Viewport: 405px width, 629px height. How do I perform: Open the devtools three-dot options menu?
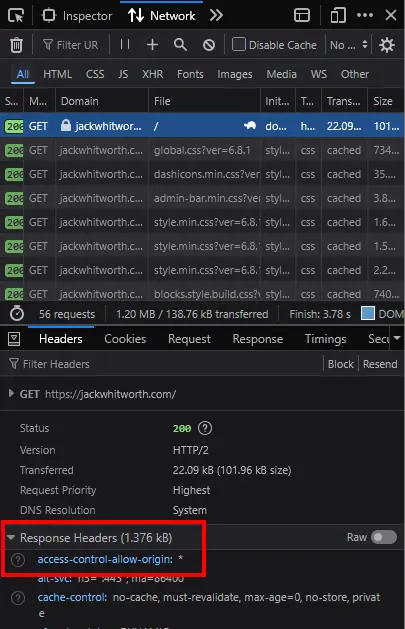pos(364,16)
